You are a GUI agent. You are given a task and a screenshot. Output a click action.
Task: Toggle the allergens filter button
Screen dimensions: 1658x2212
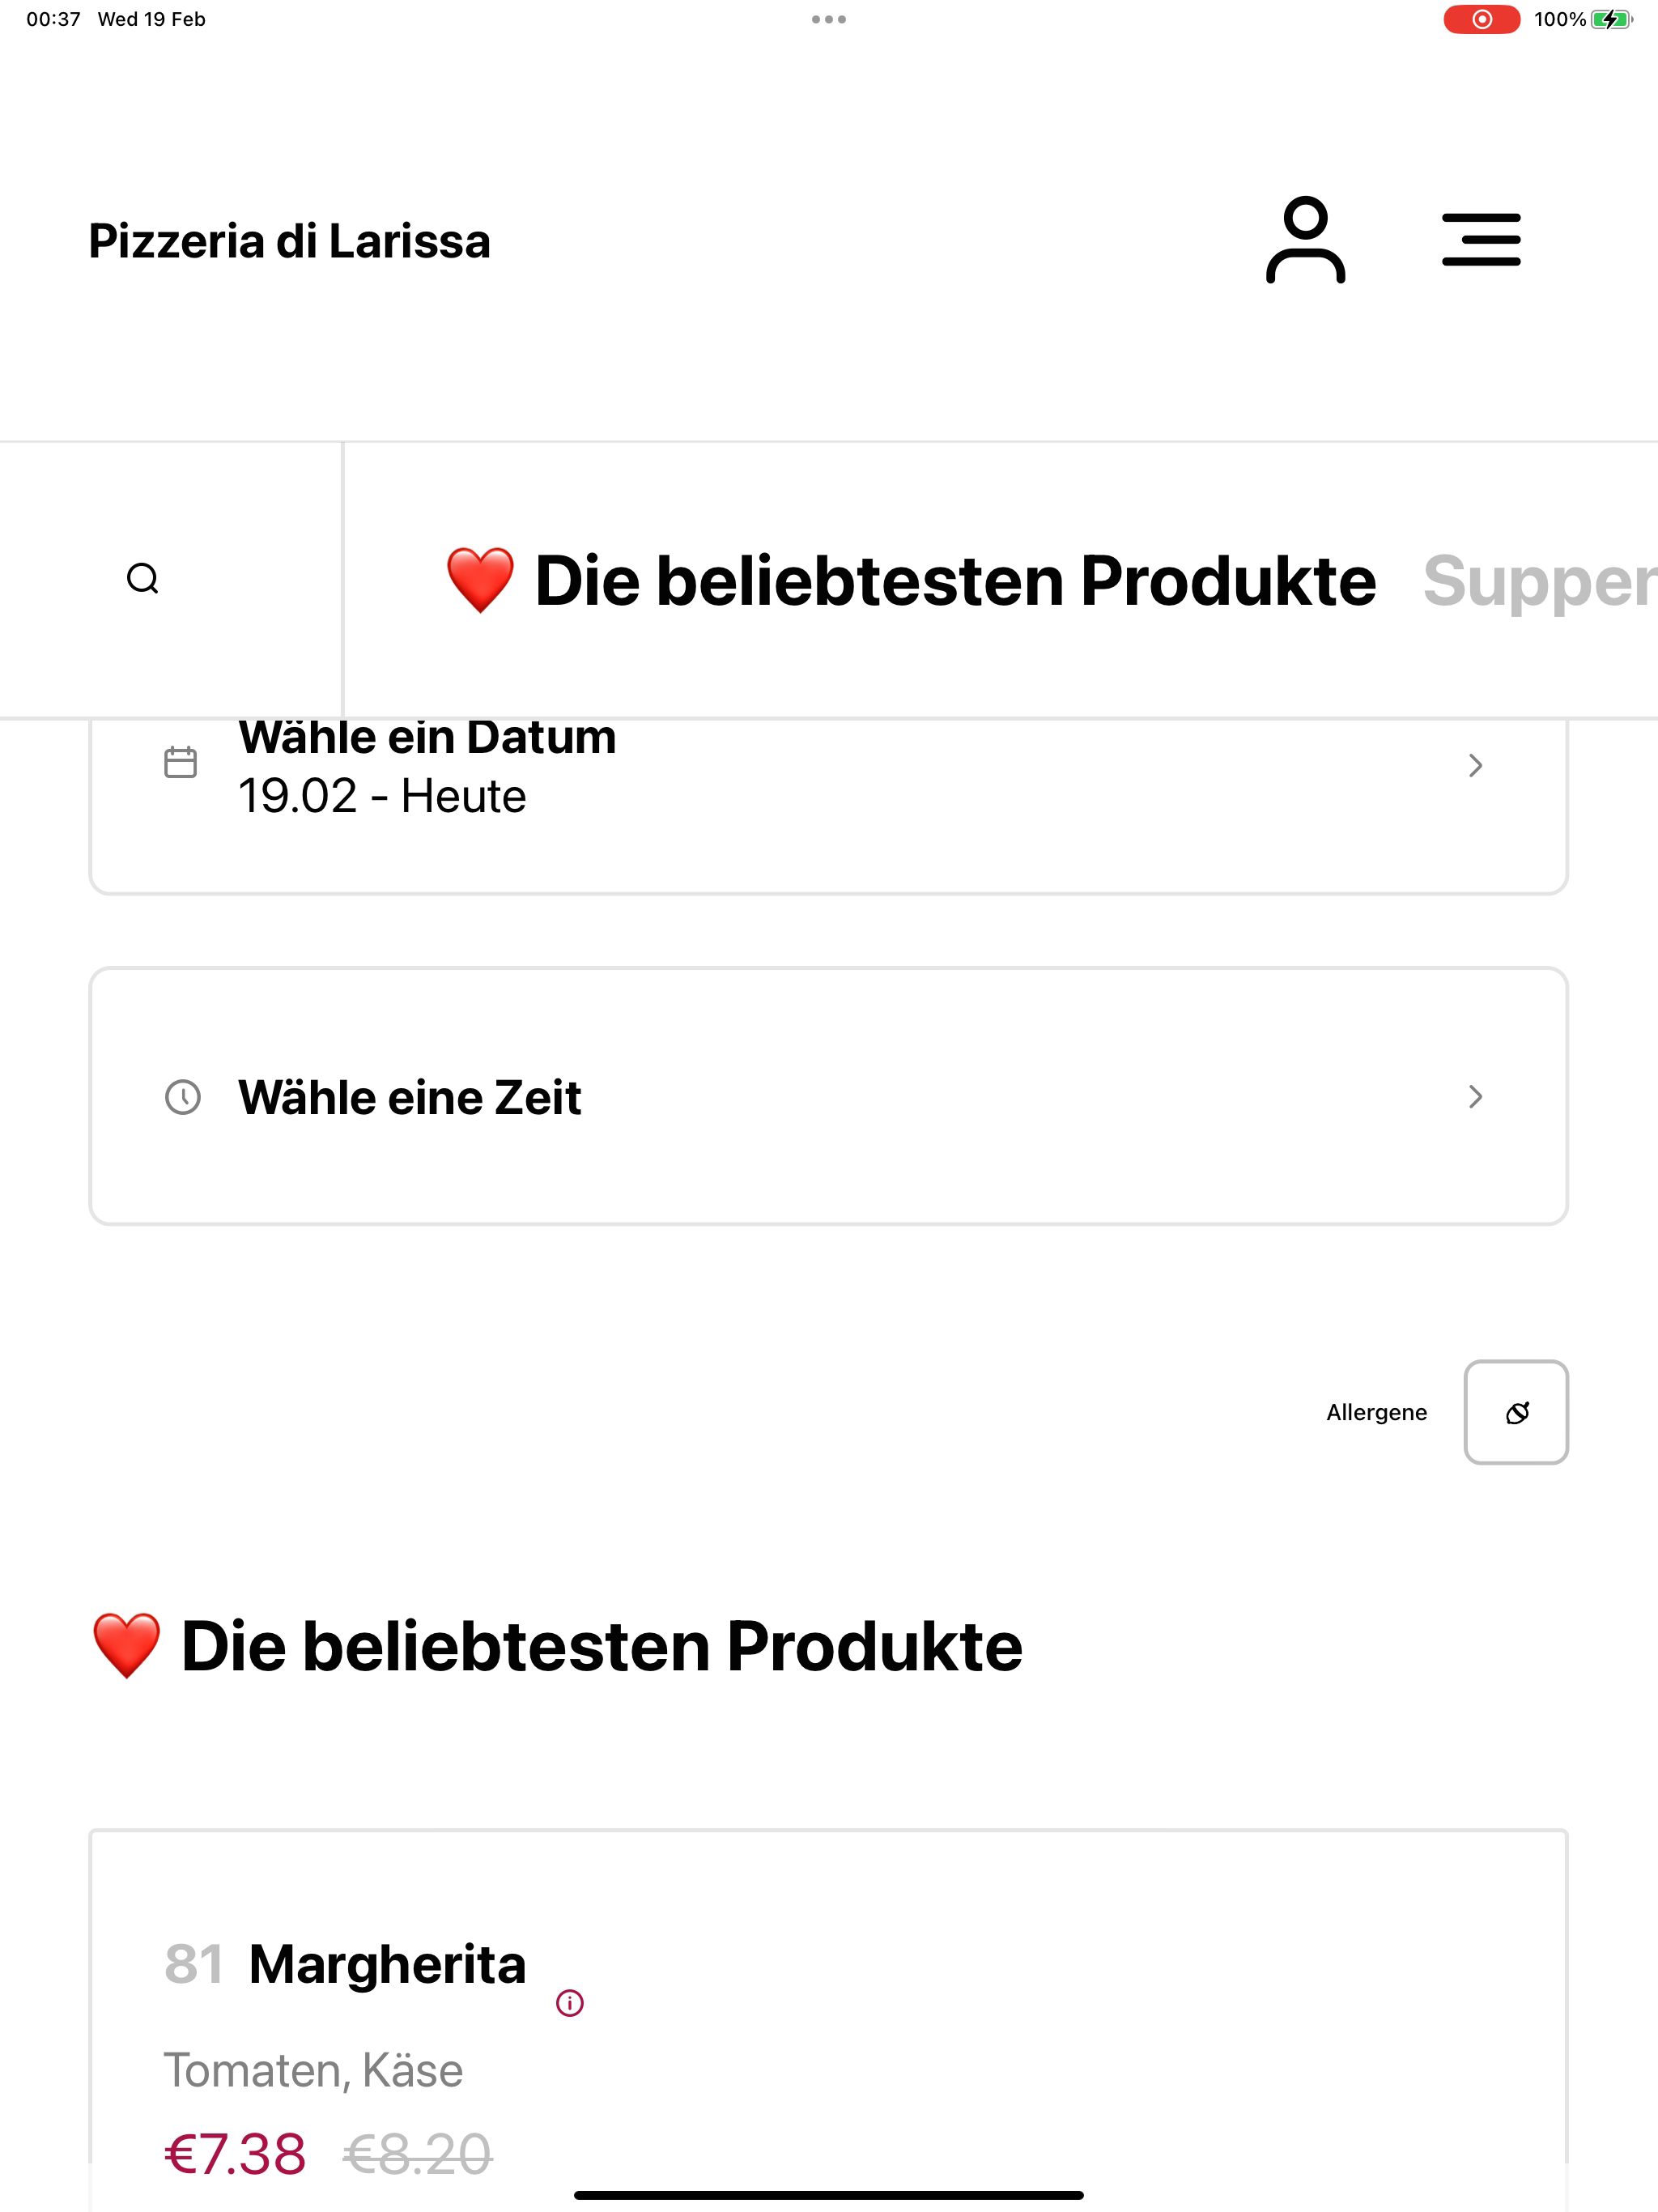[x=1516, y=1412]
